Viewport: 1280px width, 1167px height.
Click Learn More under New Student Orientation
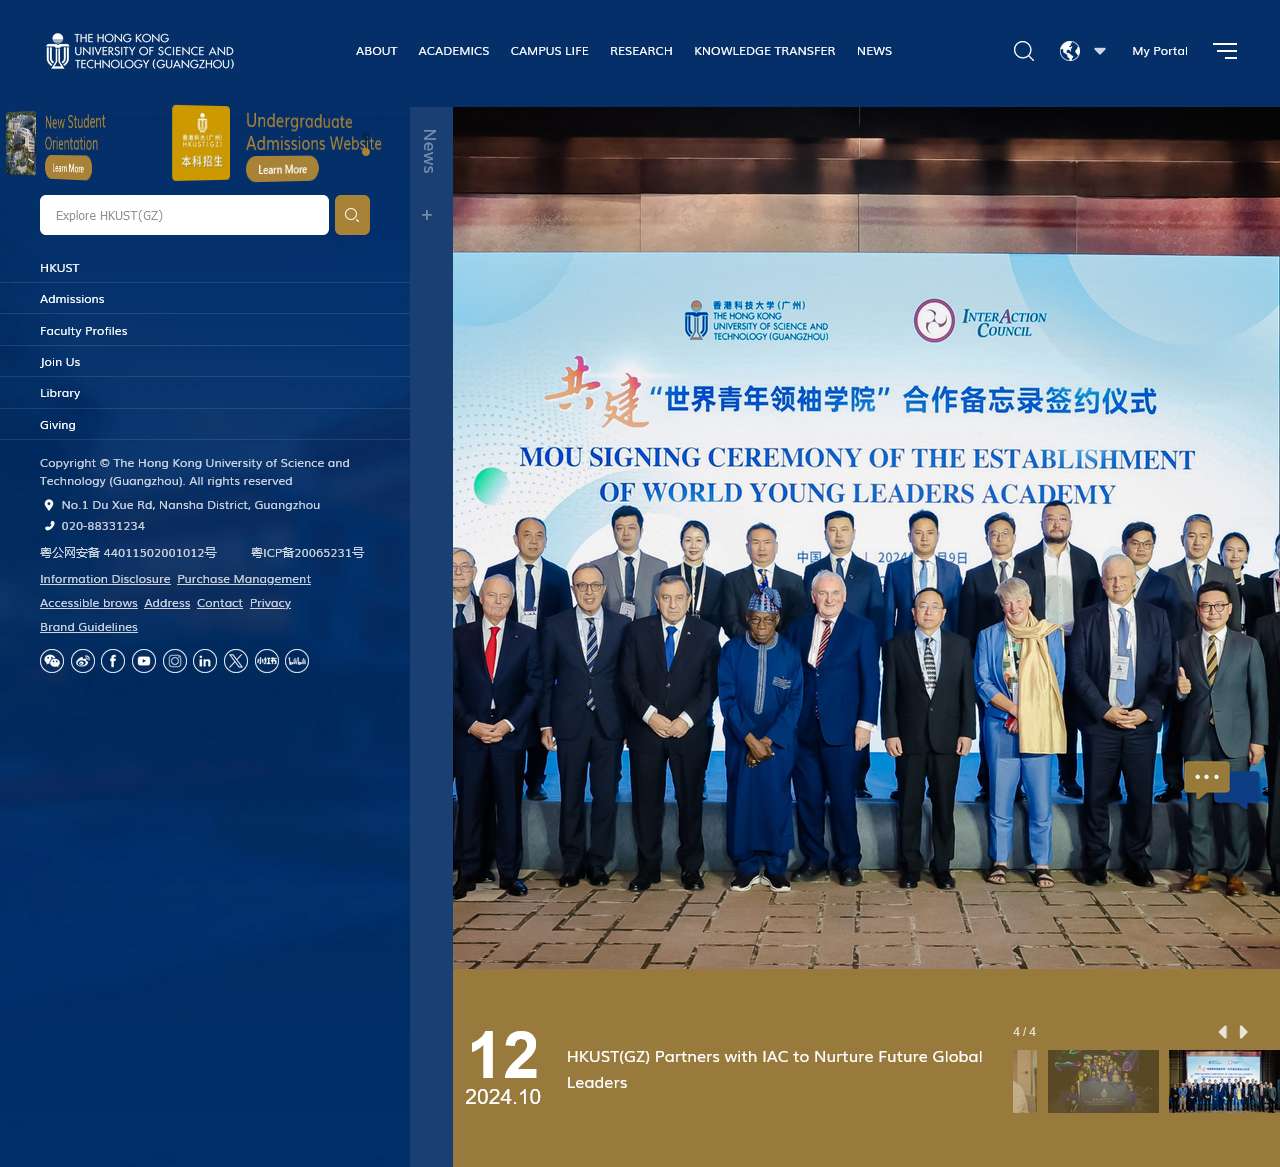pos(68,168)
